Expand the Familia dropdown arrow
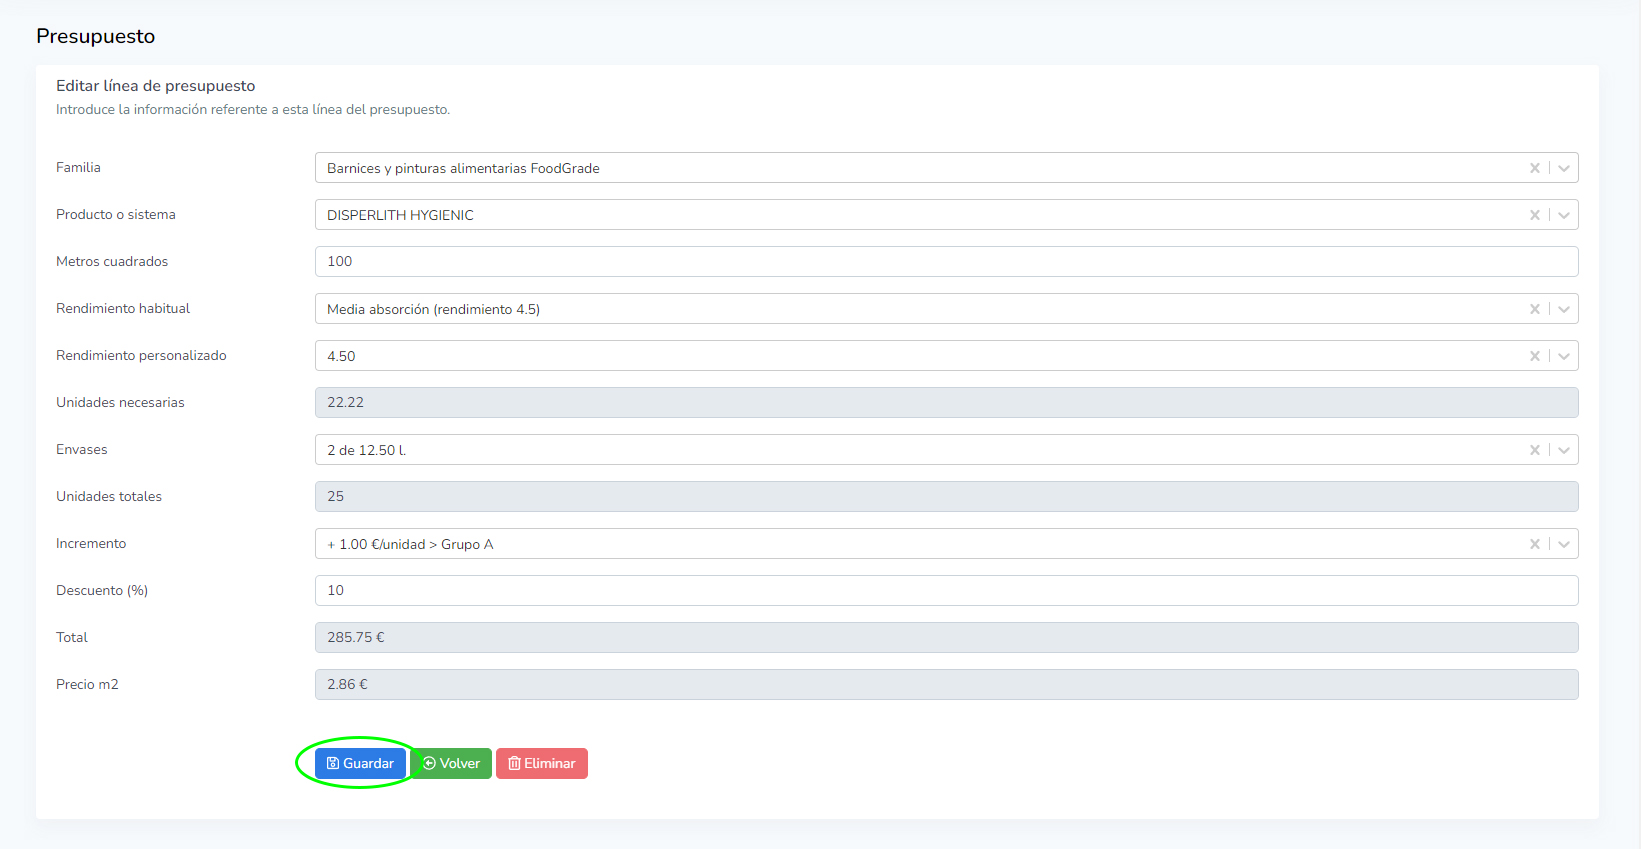The height and width of the screenshot is (849, 1641). 1564,168
